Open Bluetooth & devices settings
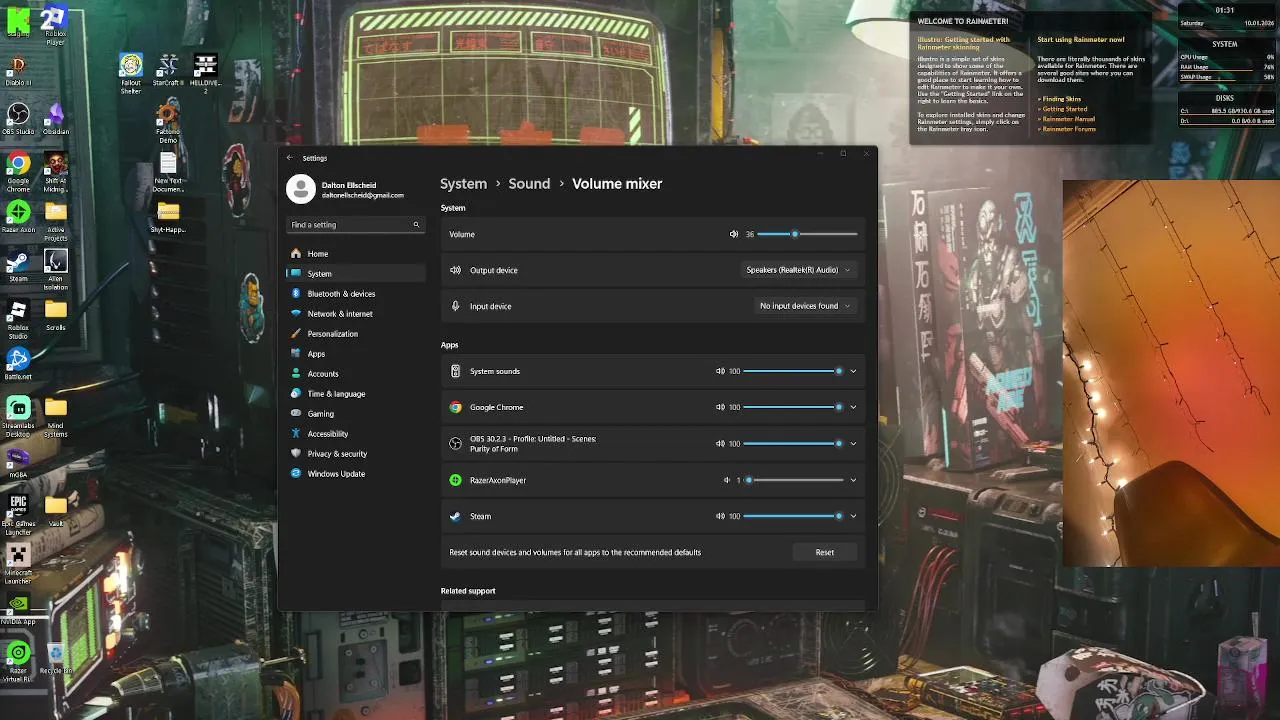This screenshot has height=720, width=1280. (358, 294)
